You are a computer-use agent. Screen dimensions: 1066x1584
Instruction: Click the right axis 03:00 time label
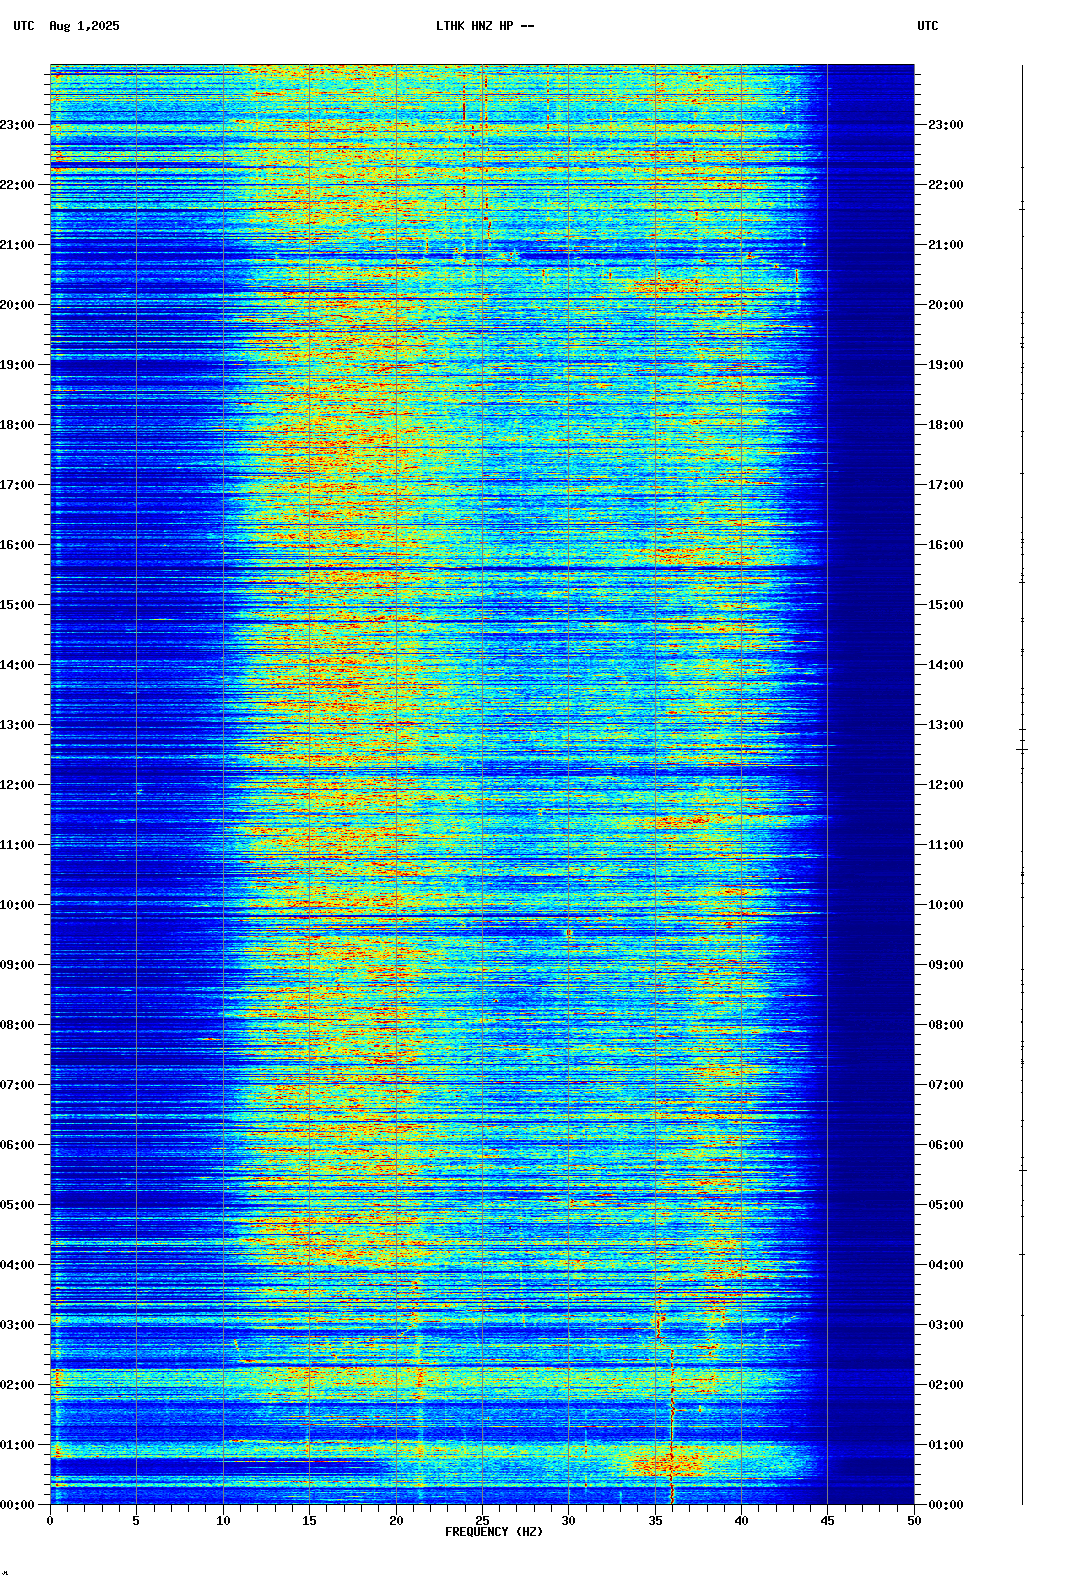click(x=946, y=1325)
